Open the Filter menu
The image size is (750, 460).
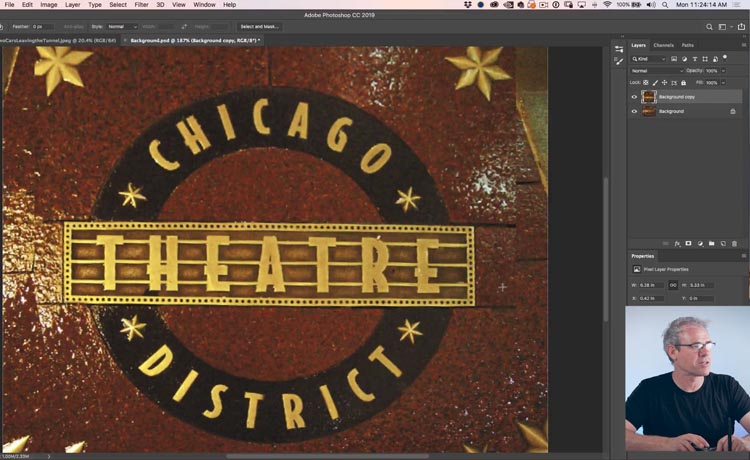point(141,5)
